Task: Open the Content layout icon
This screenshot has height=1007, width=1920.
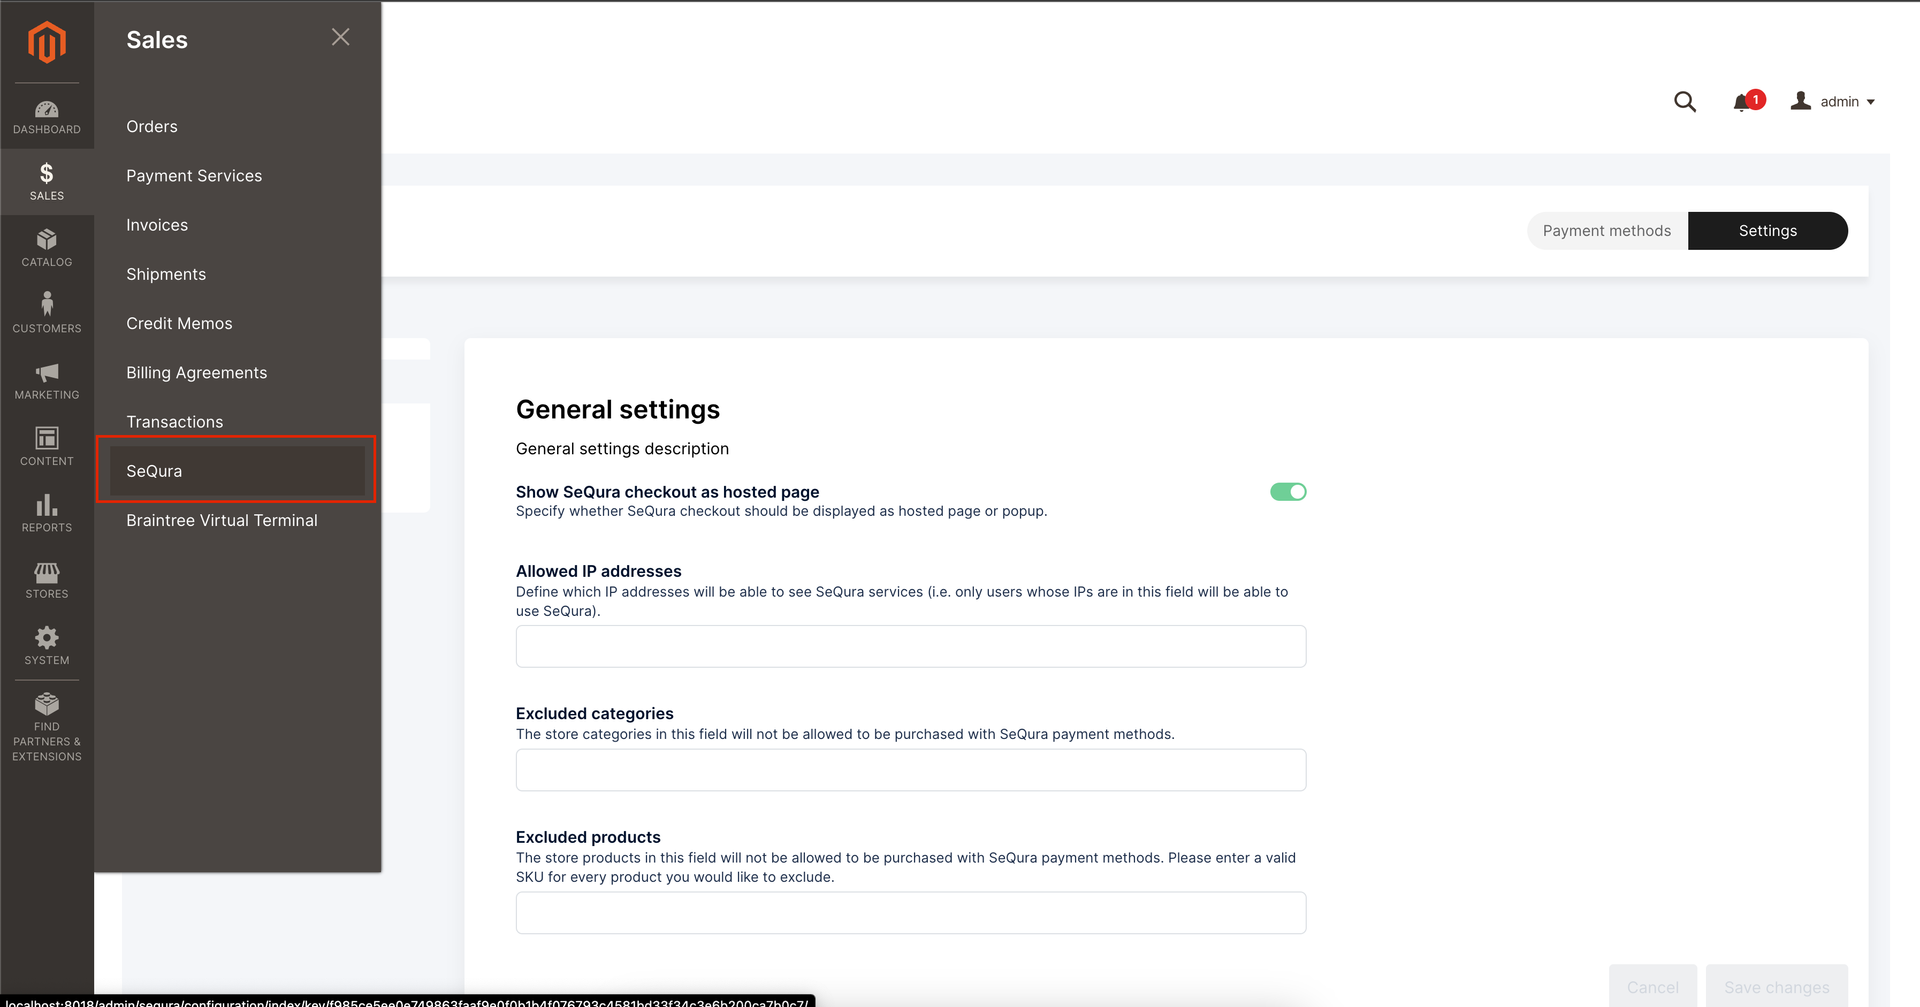Action: pyautogui.click(x=47, y=438)
